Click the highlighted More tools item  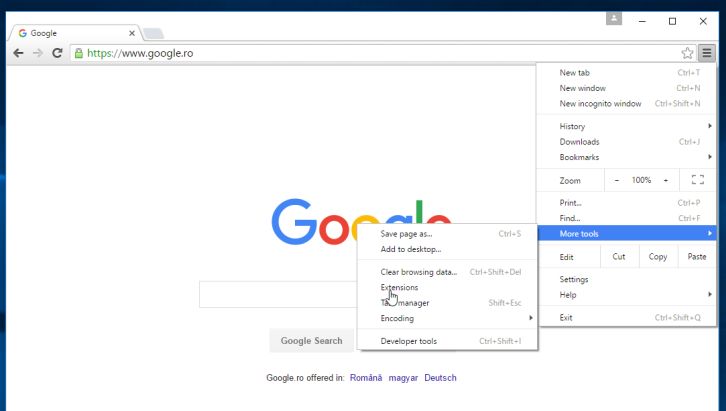627,233
